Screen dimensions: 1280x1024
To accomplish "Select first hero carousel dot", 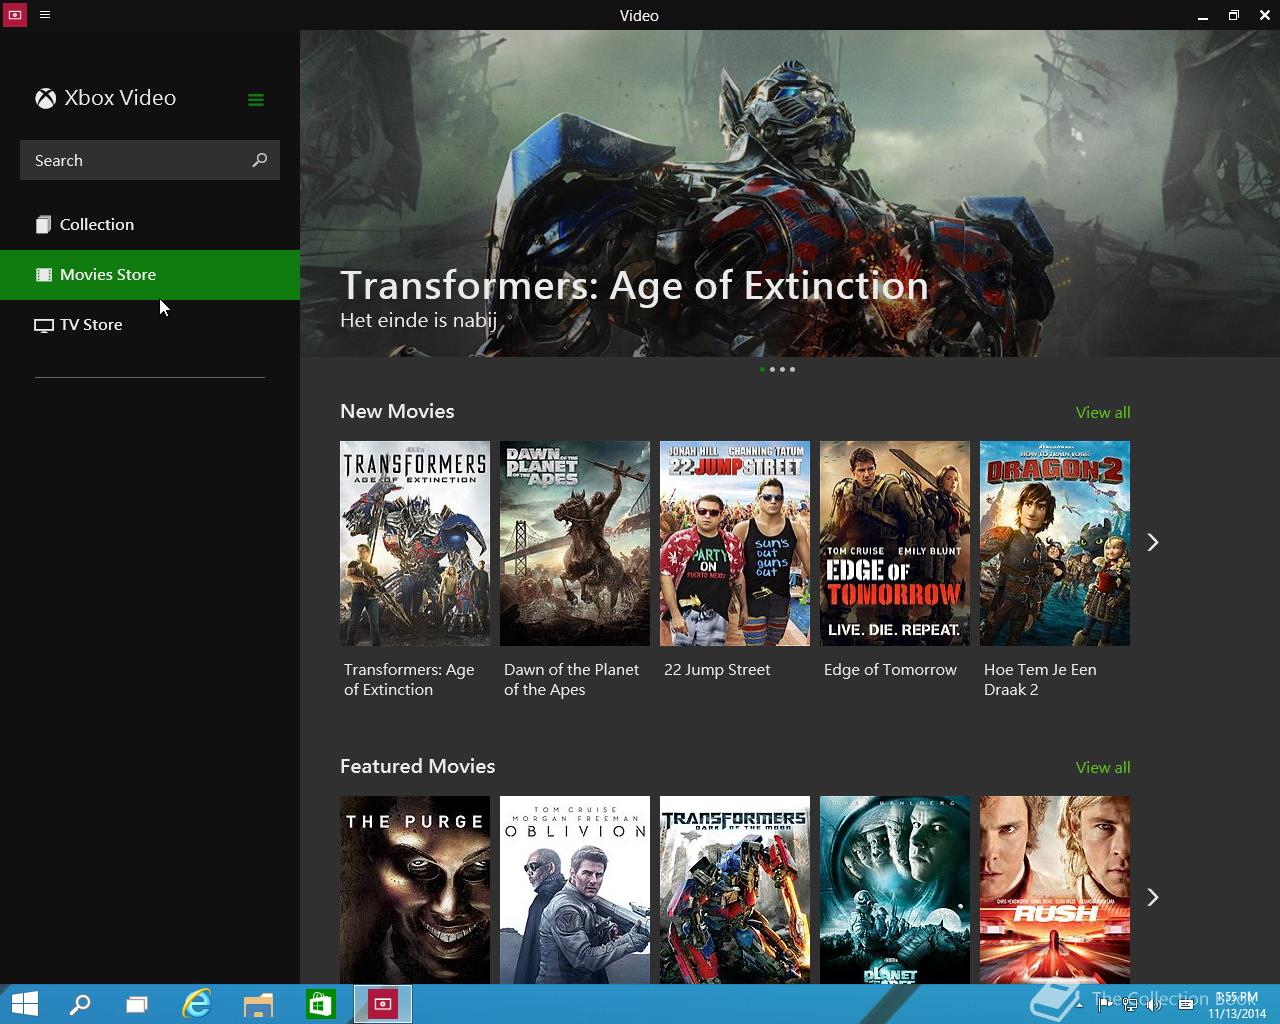I will 762,369.
